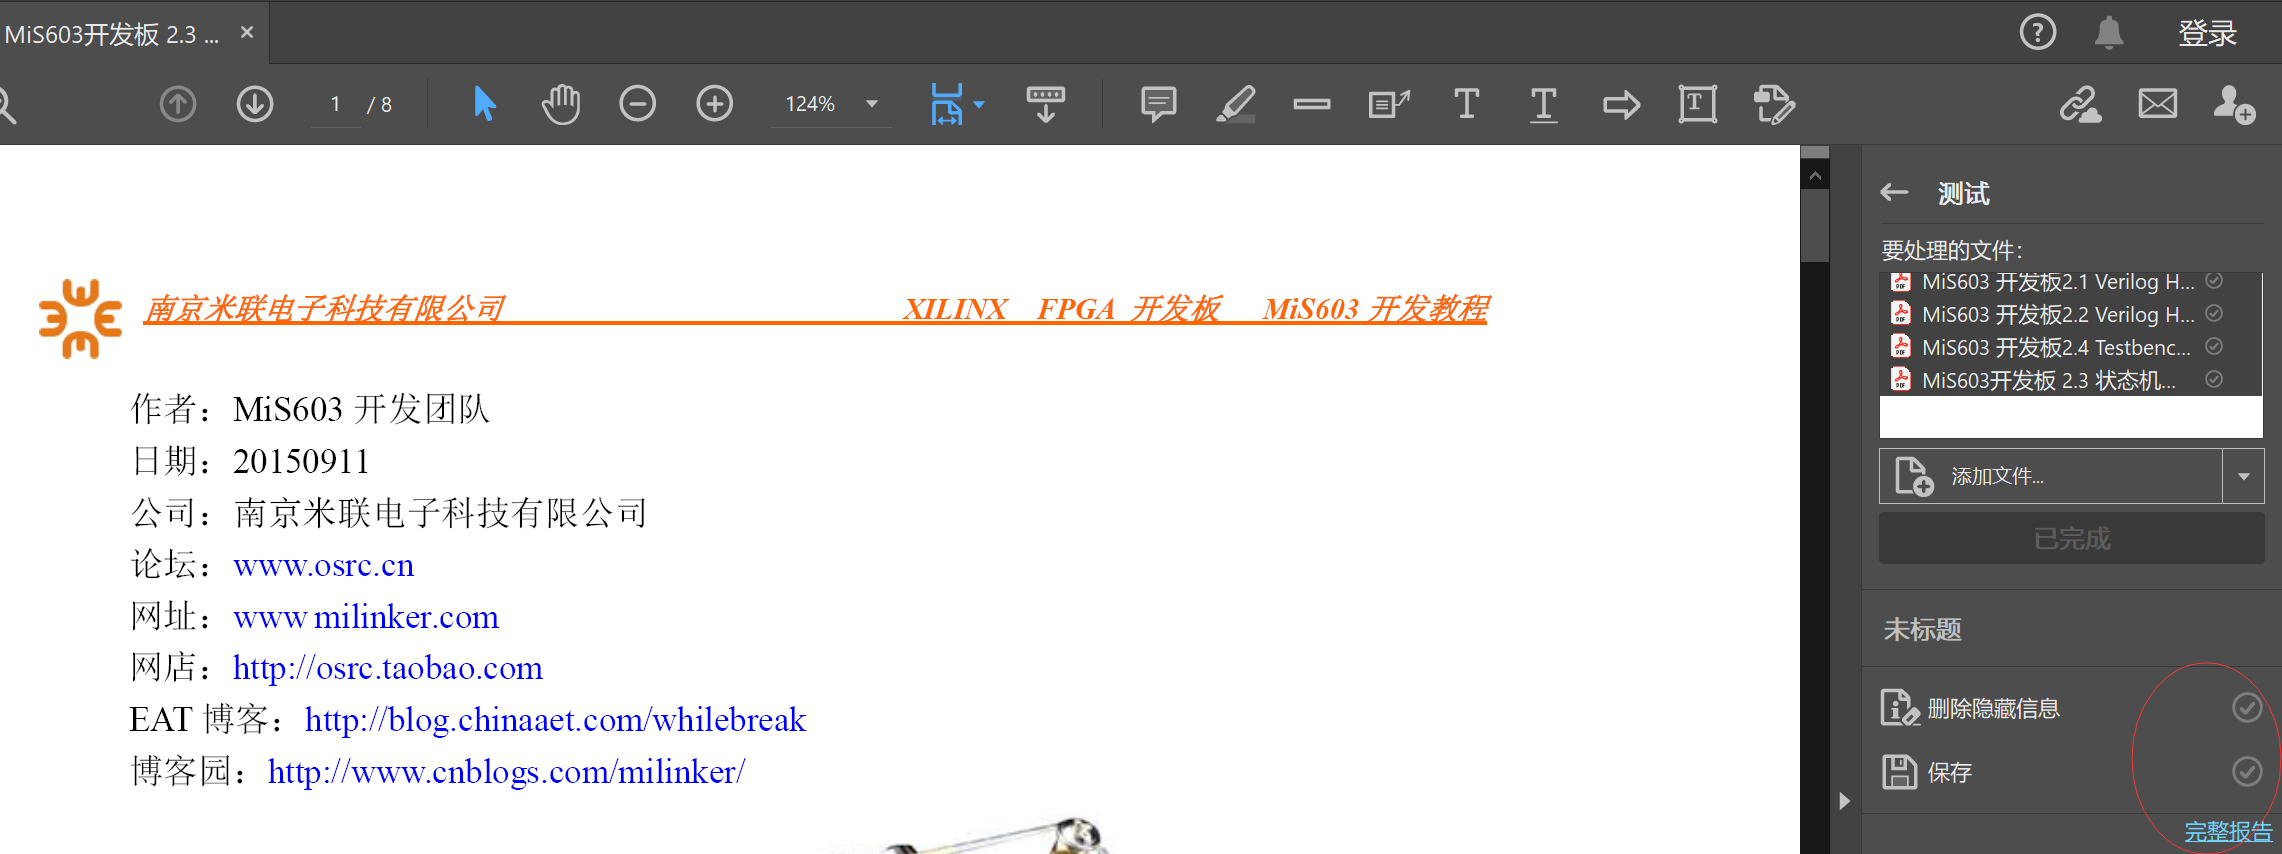Click the 登录 sign-in button
Screen dimensions: 2282x854
pyautogui.click(x=2207, y=33)
